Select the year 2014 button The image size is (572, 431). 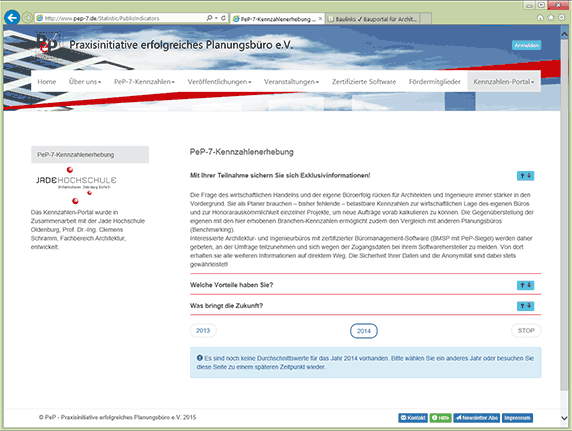point(364,331)
